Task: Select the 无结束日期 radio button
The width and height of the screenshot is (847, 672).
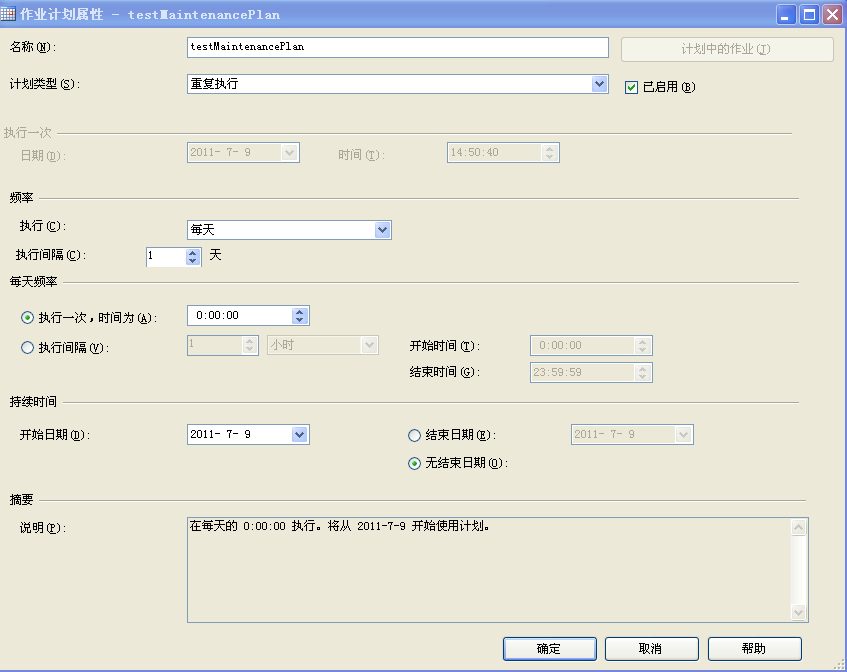Action: coord(414,463)
